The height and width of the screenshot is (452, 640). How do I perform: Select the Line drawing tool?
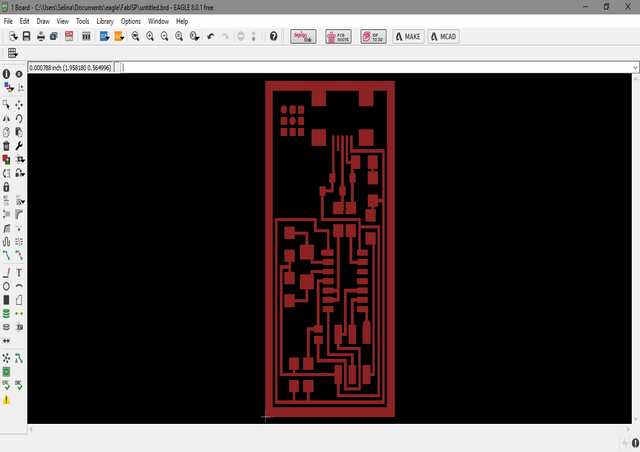pos(6,273)
